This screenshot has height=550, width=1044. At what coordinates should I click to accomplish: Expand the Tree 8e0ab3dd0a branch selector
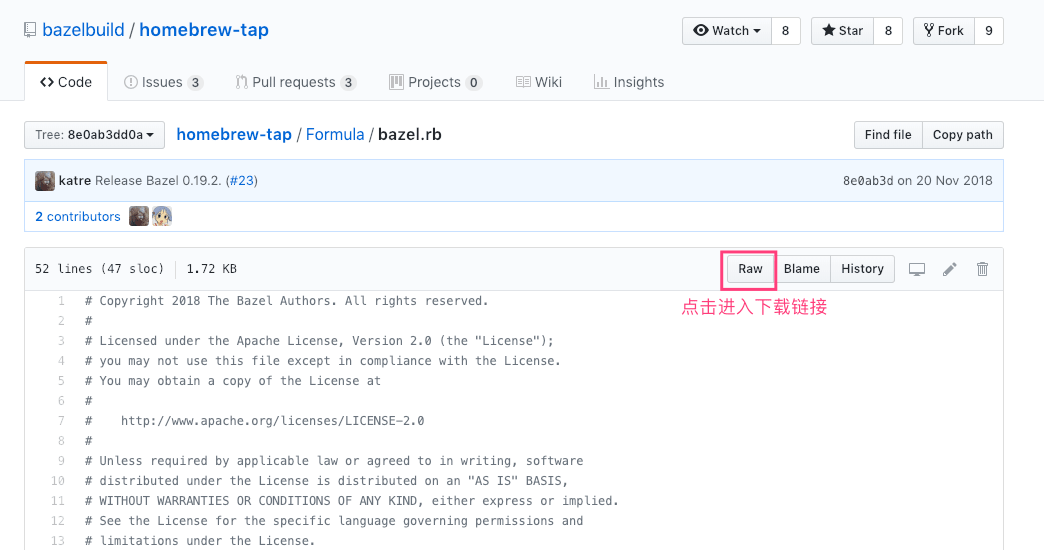coord(94,135)
